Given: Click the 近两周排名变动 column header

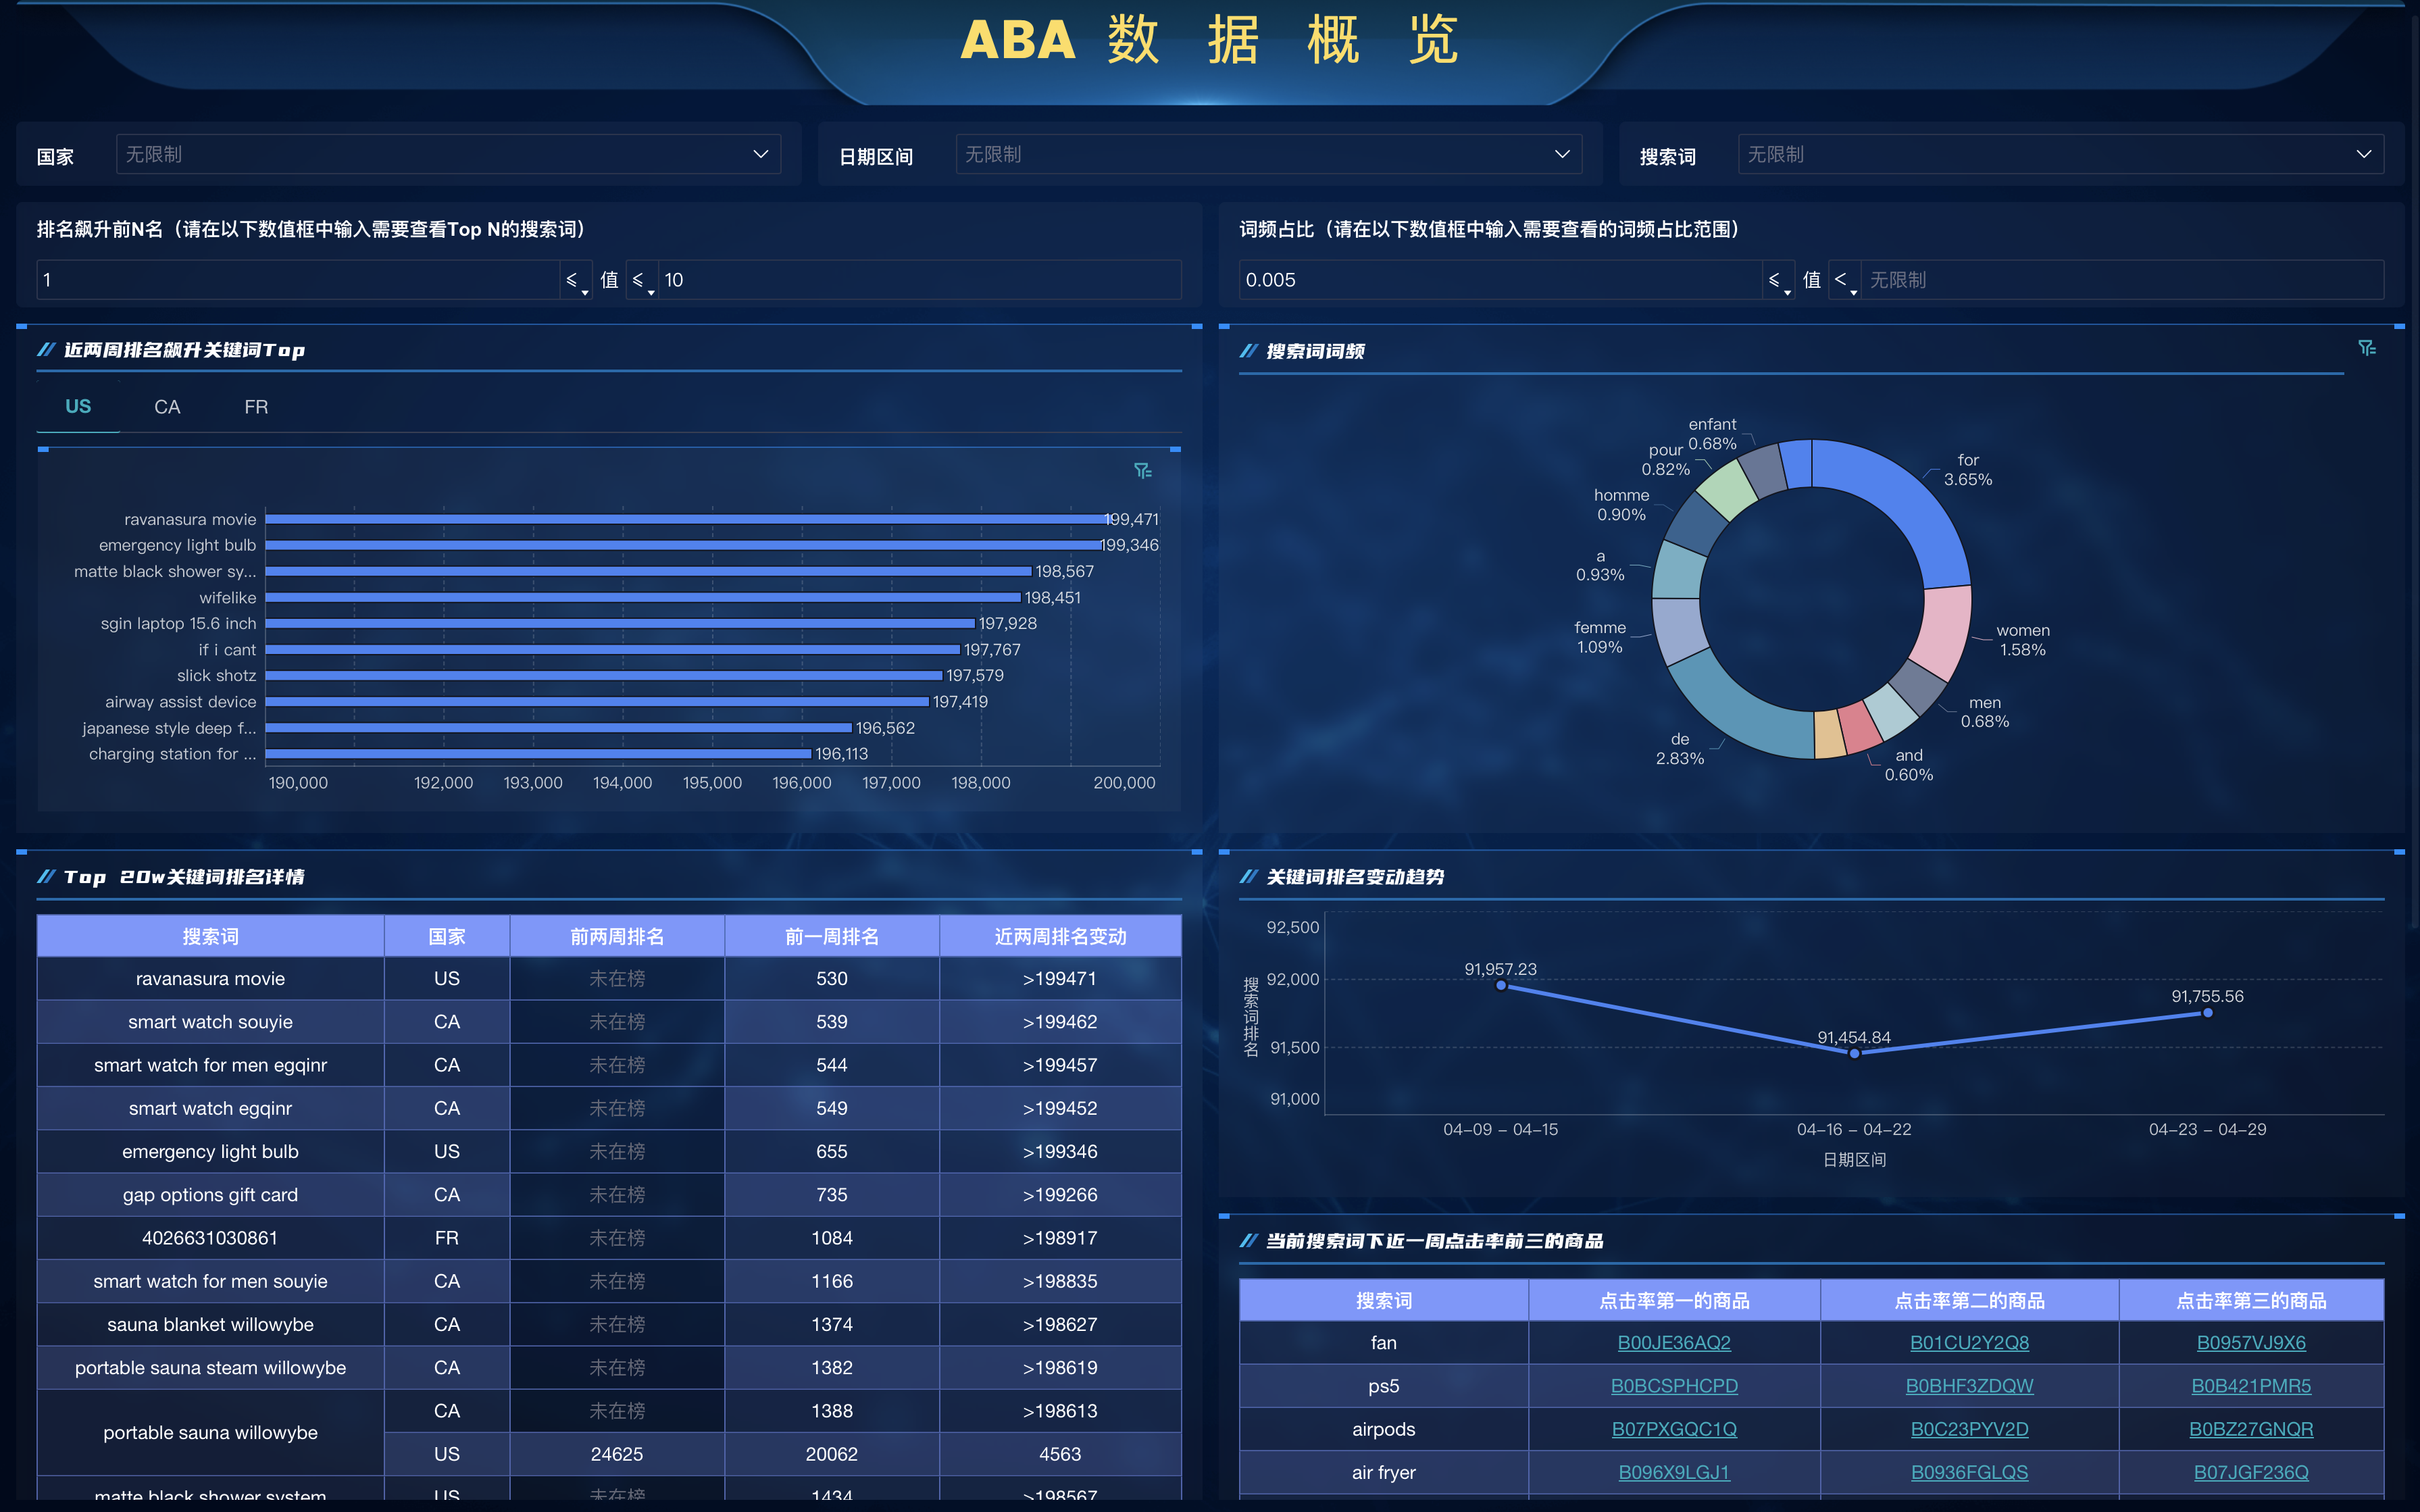Looking at the screenshot, I should pos(1059,937).
